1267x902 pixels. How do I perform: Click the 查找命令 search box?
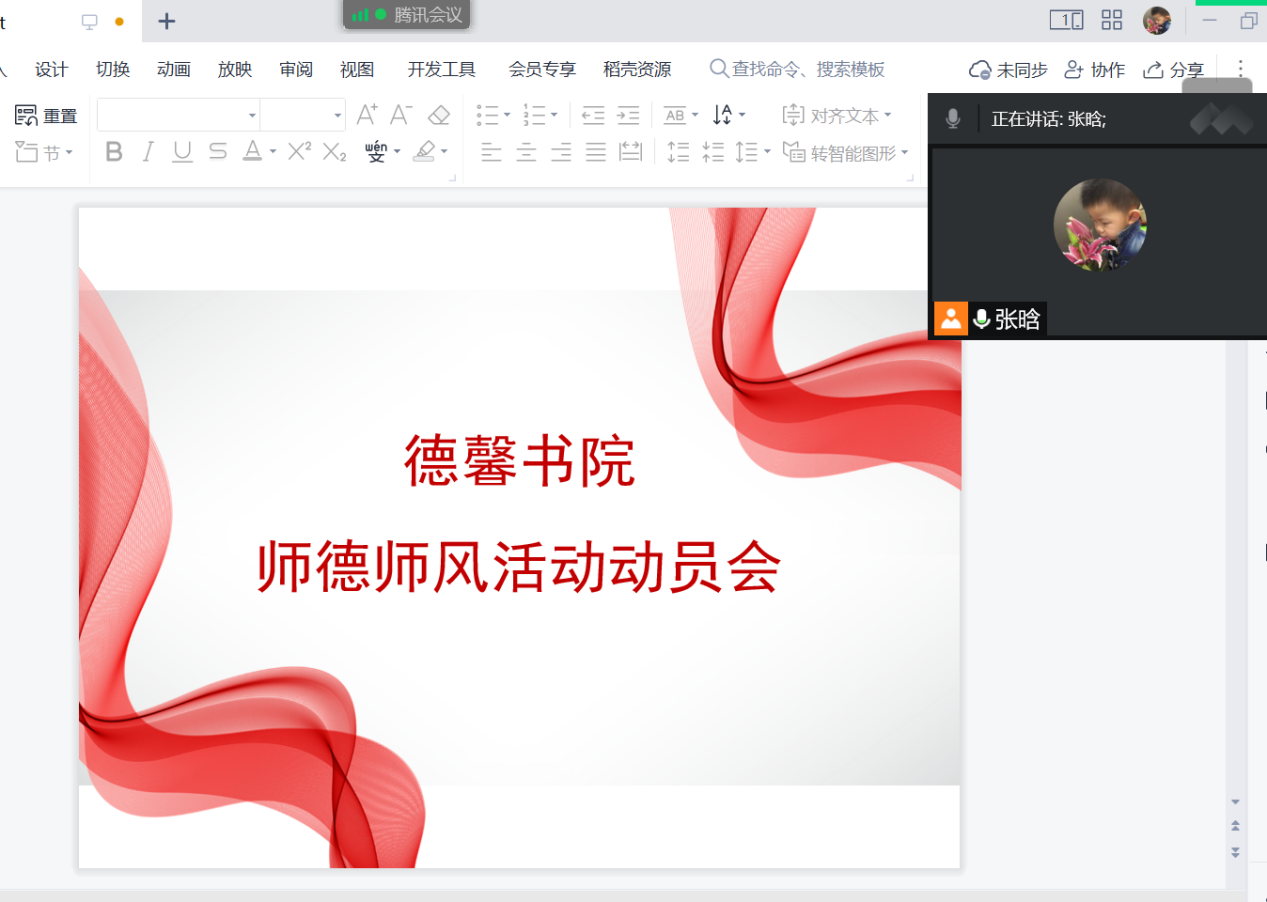pos(798,69)
